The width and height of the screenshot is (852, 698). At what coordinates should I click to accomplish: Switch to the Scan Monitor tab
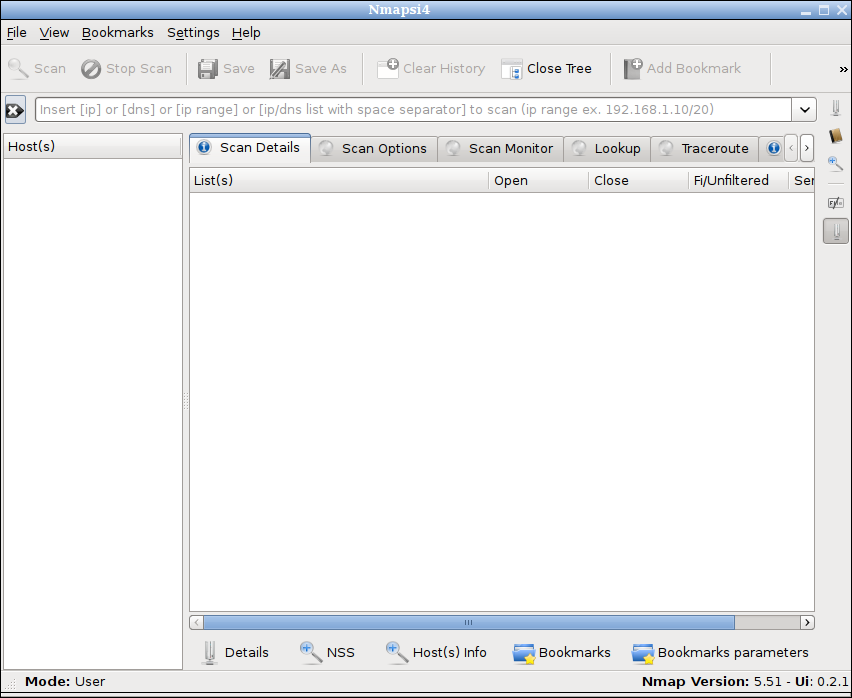(x=500, y=149)
